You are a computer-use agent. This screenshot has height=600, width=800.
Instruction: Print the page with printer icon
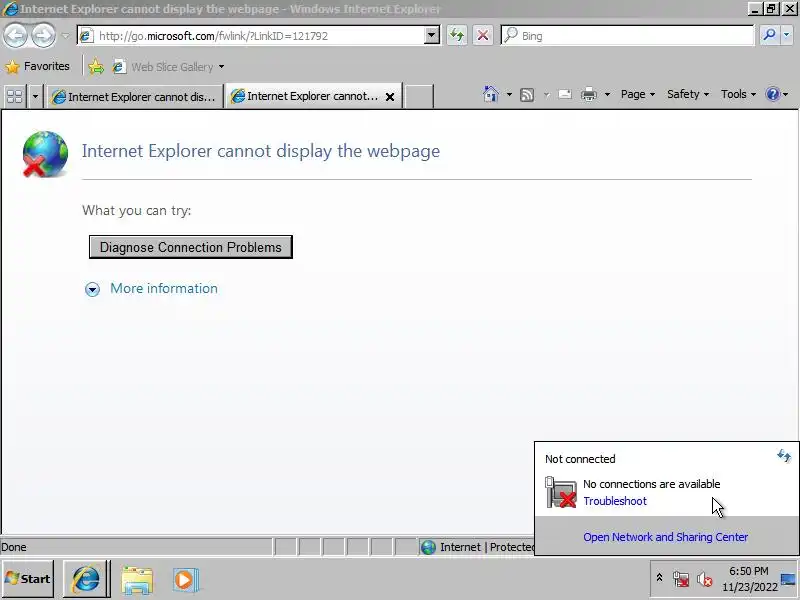589,94
